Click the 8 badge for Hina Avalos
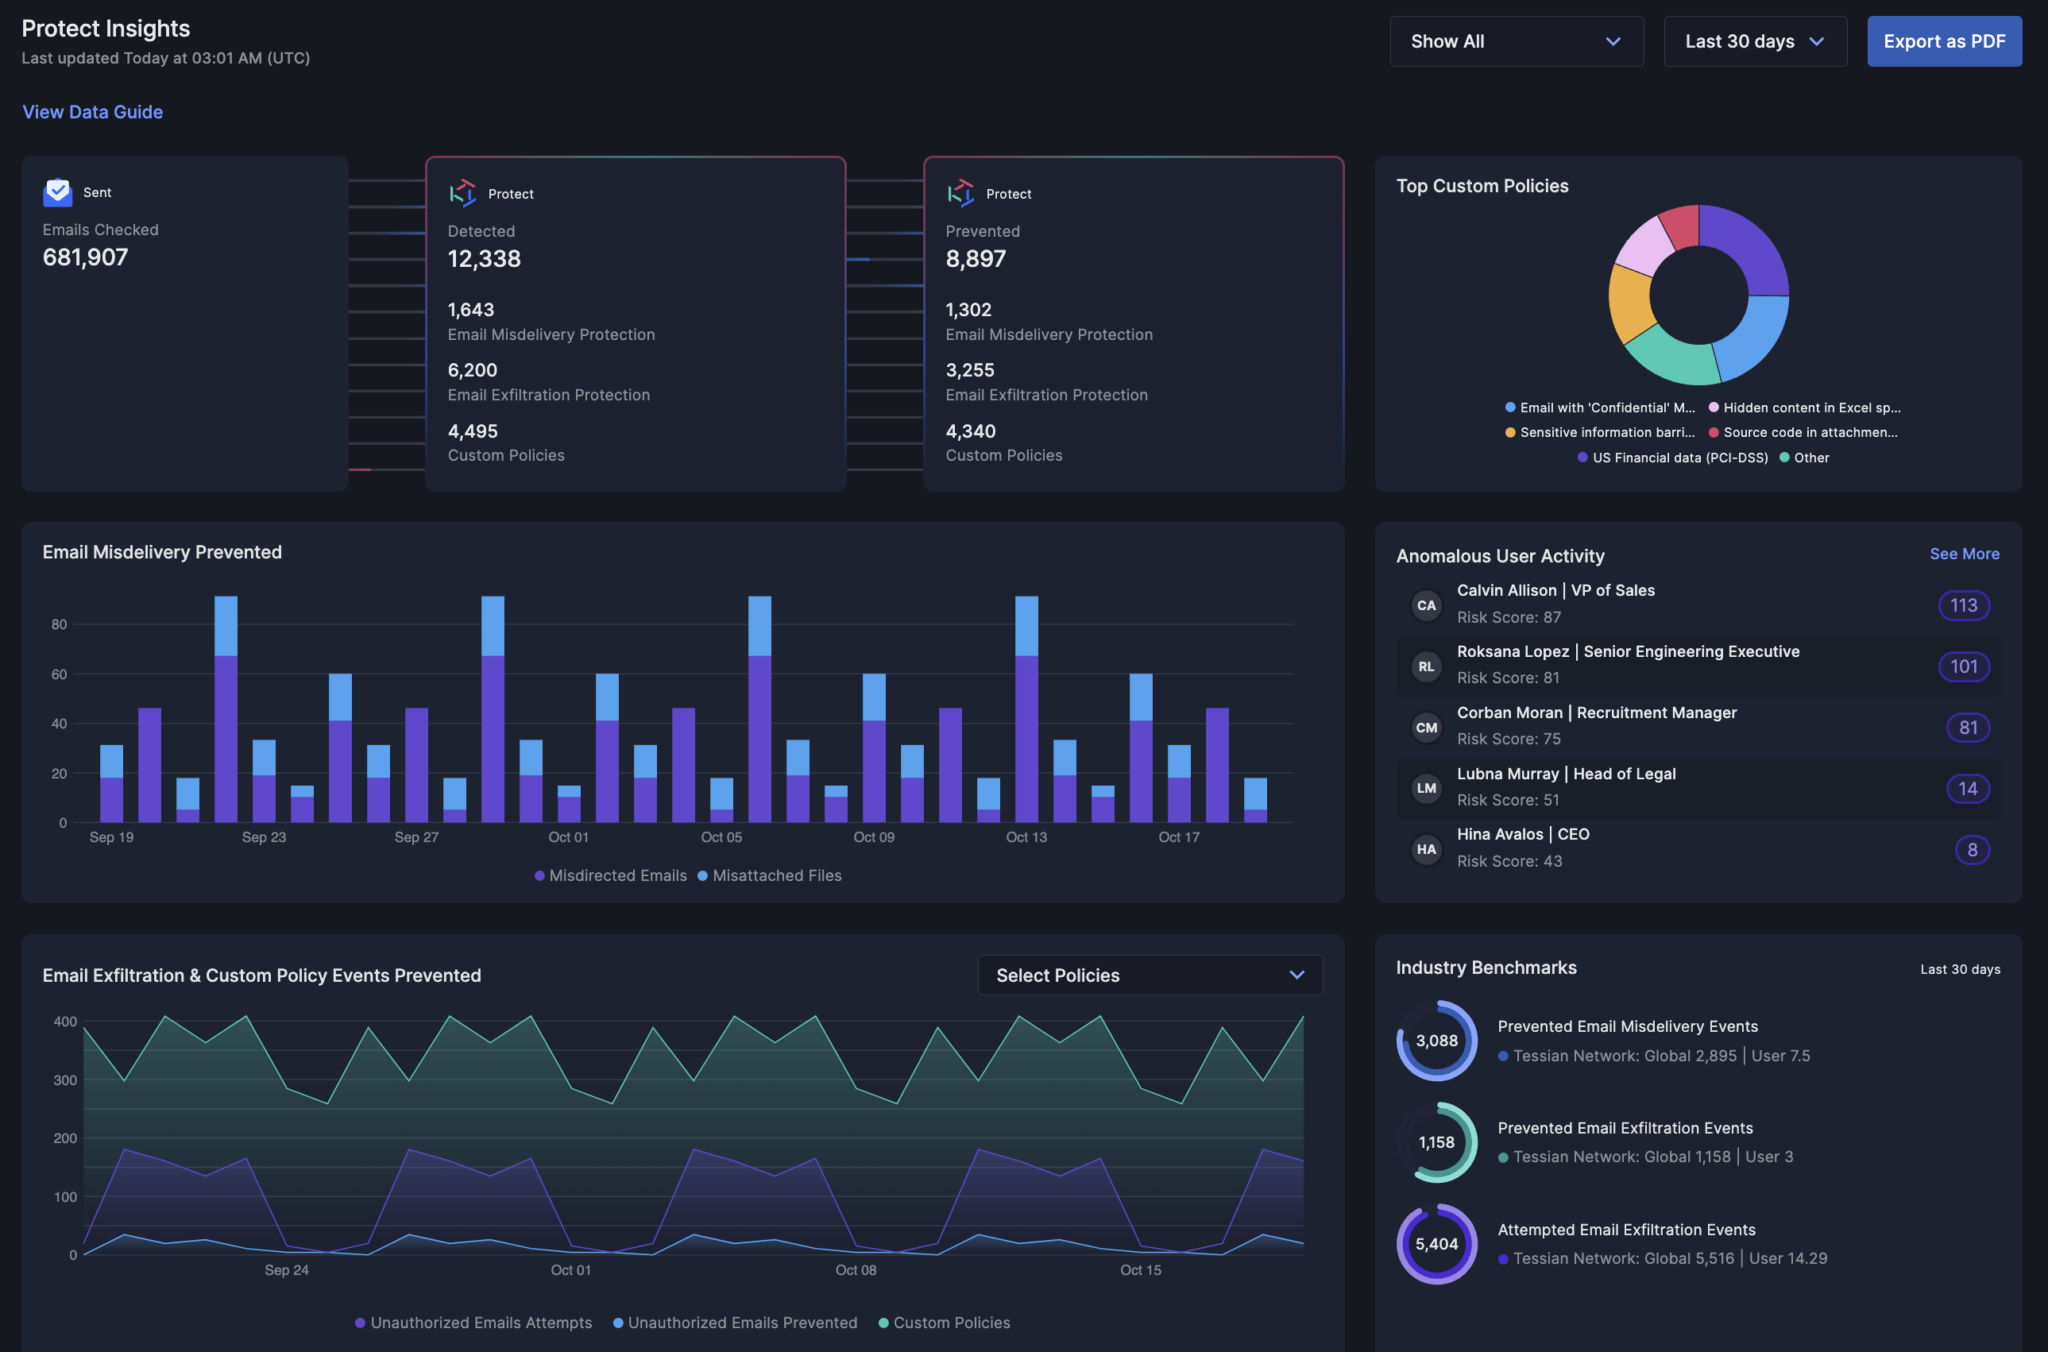The image size is (2048, 1352). pos(1972,850)
